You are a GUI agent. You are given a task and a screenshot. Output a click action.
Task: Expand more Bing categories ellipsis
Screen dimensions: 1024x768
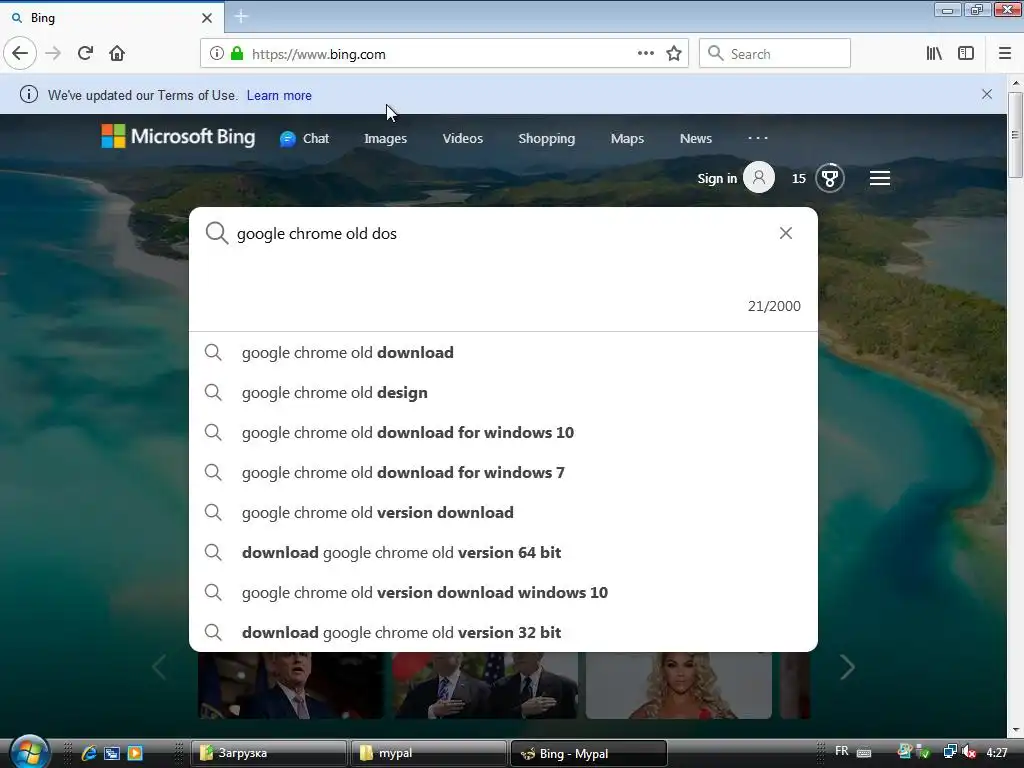[758, 138]
